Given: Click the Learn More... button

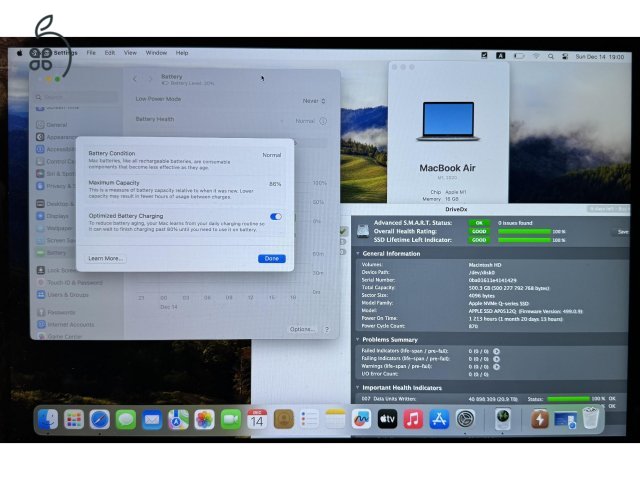Looking at the screenshot, I should coord(105,259).
